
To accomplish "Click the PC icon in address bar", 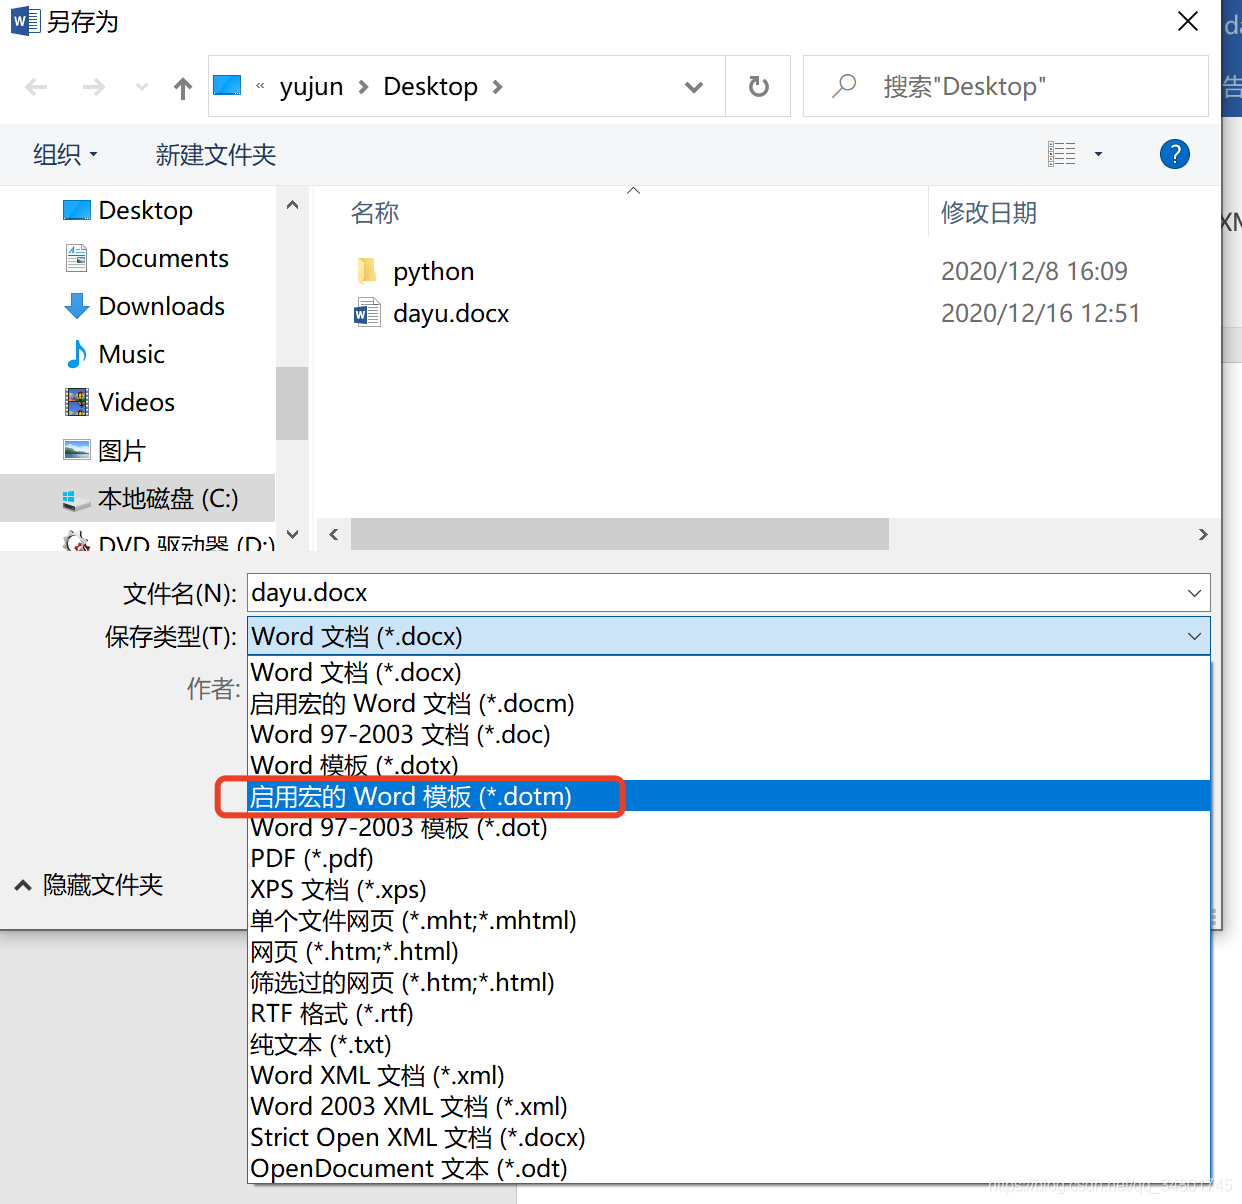I will [228, 86].
